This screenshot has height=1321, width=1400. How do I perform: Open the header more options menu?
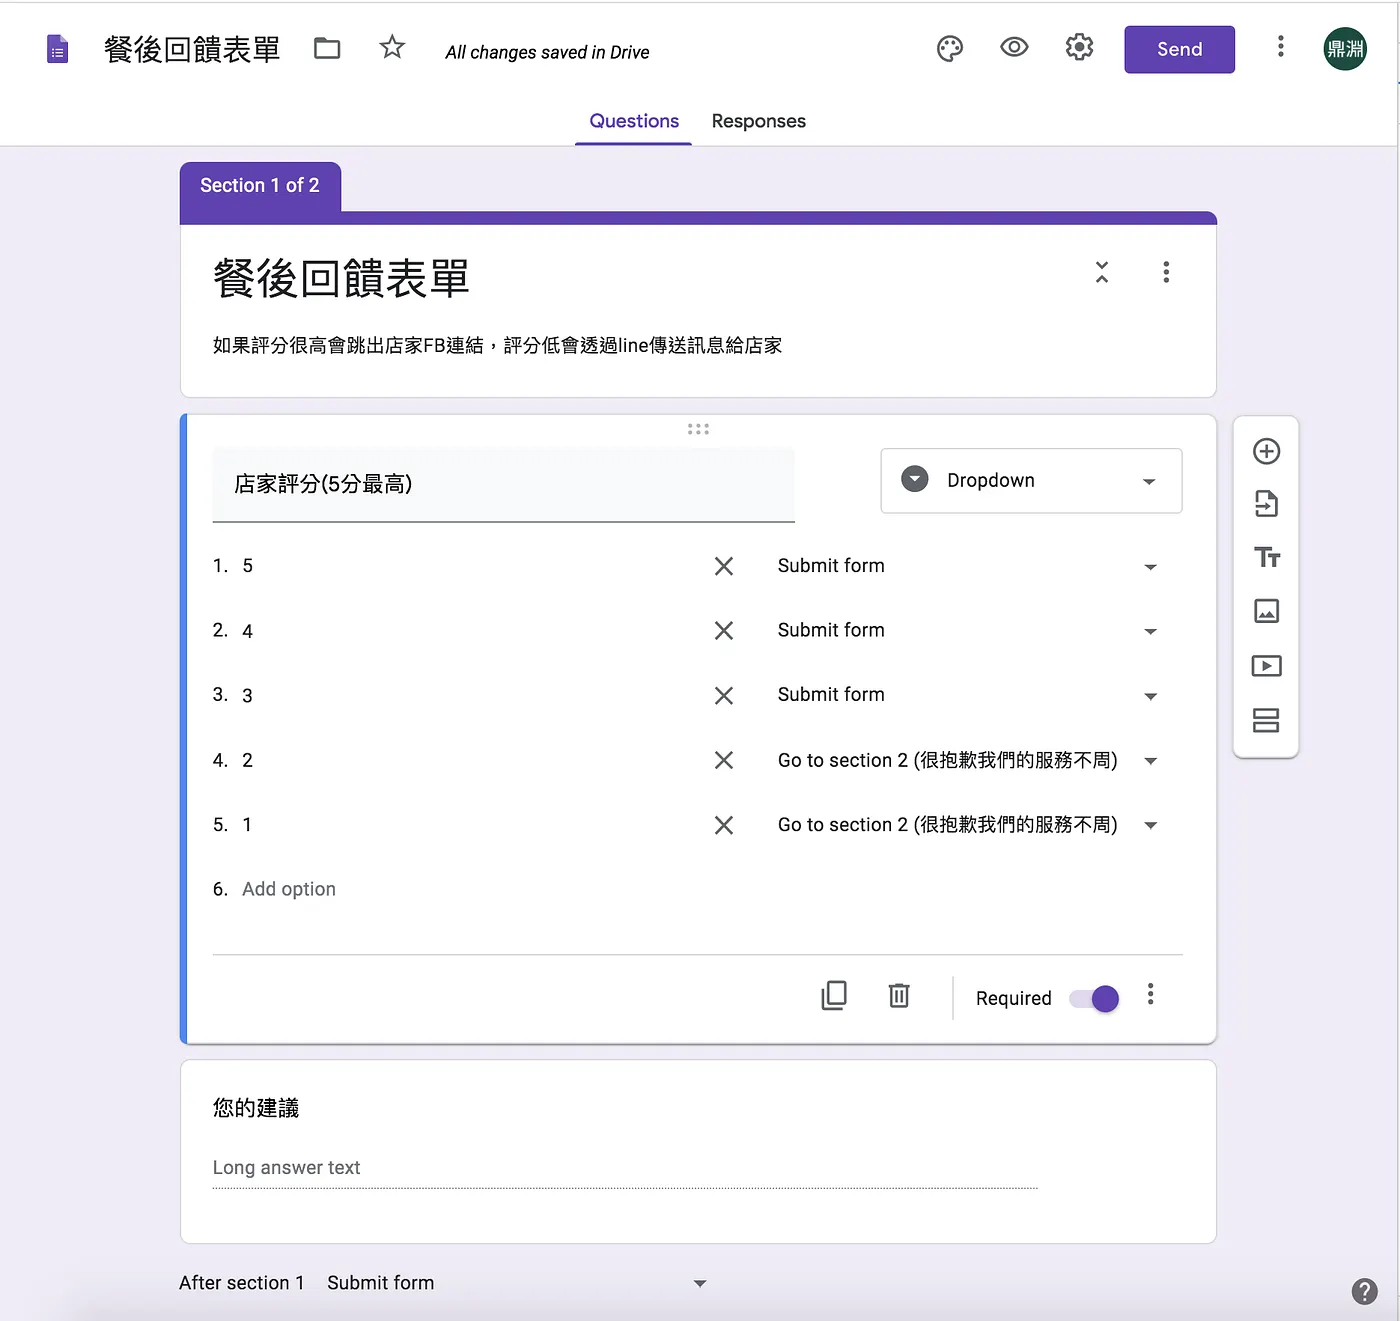(x=1280, y=47)
